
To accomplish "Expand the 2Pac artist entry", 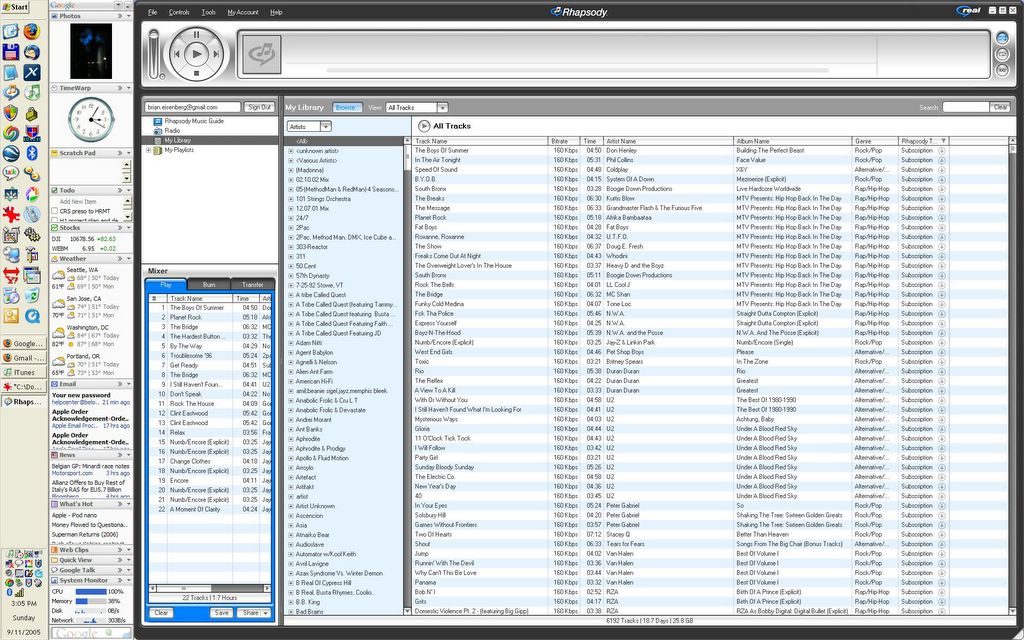I will click(291, 228).
